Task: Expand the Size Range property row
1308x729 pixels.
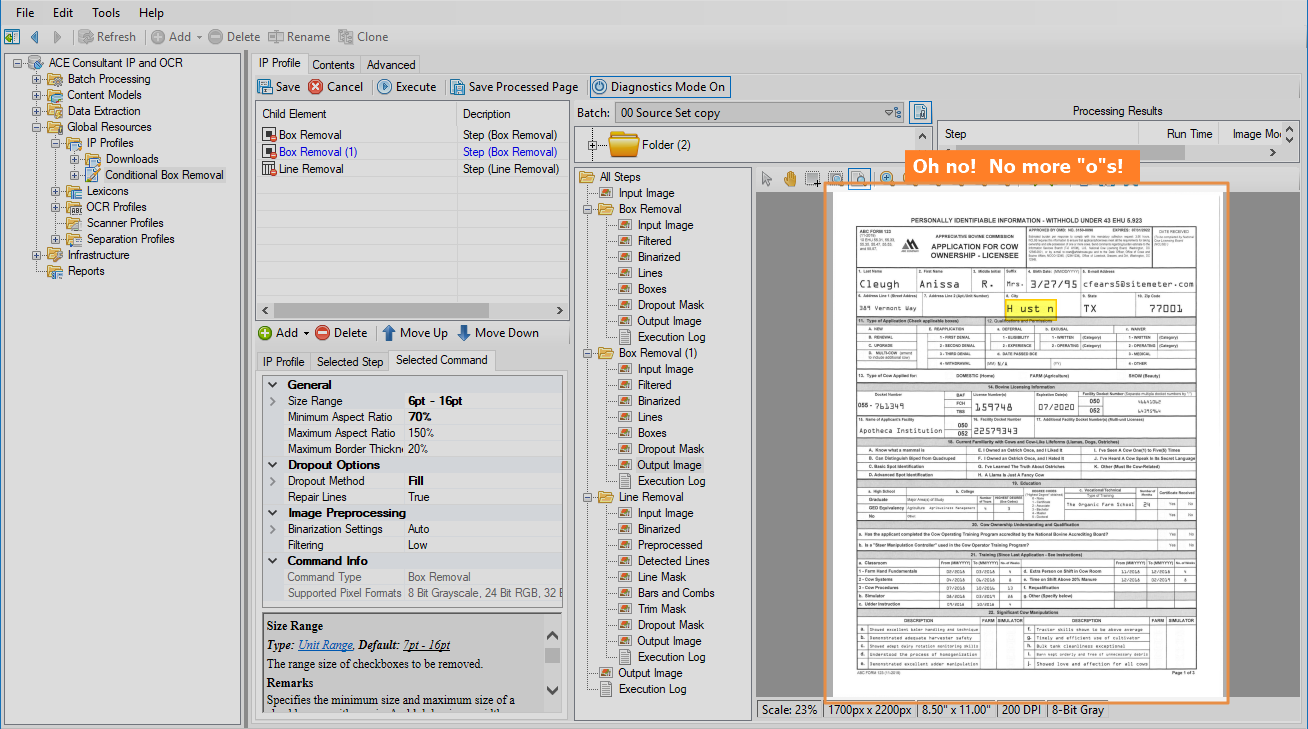Action: (272, 401)
